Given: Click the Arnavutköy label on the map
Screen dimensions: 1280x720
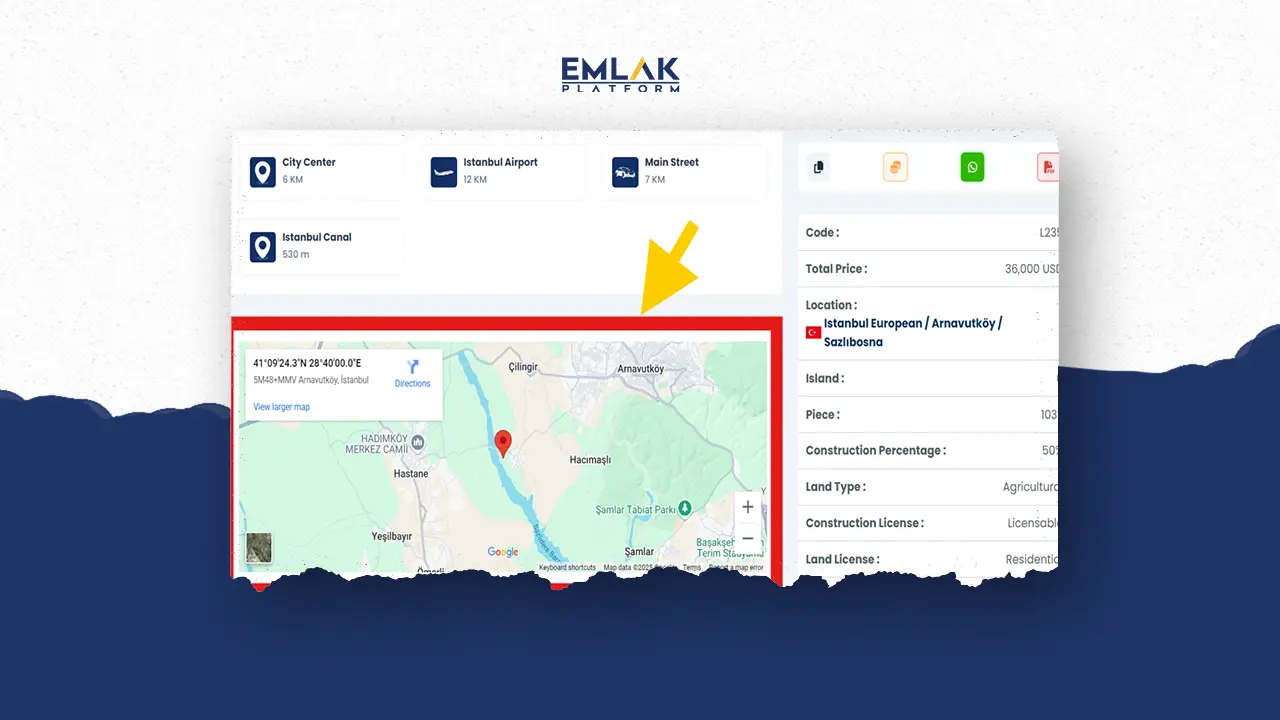Looking at the screenshot, I should pos(643,369).
